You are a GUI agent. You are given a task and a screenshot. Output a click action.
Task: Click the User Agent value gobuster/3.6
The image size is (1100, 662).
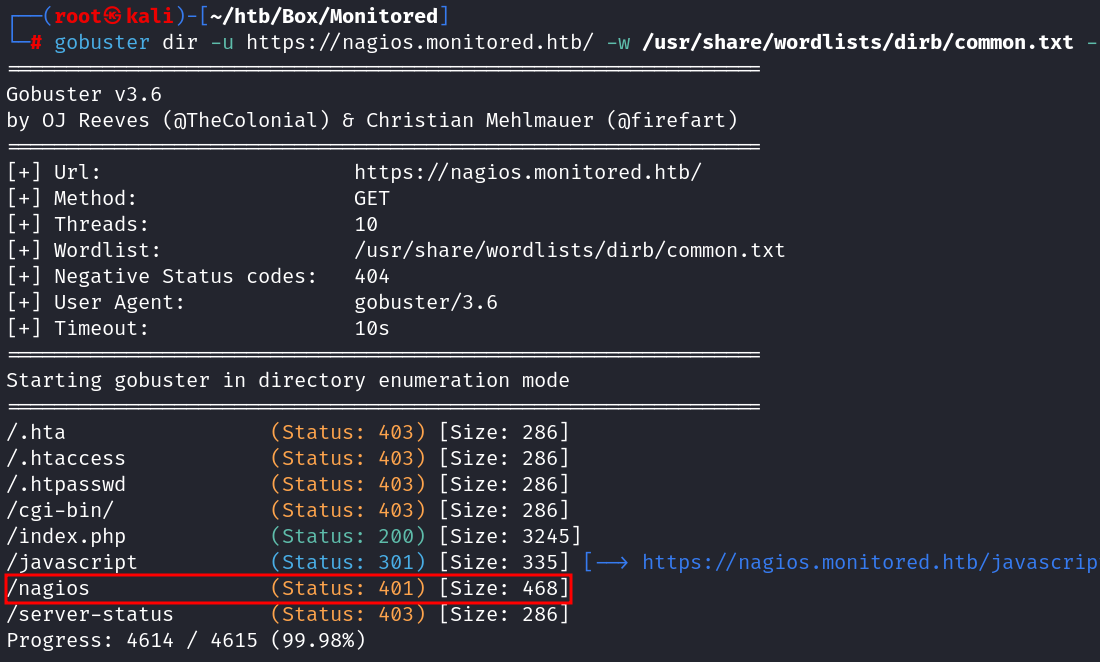click(426, 303)
